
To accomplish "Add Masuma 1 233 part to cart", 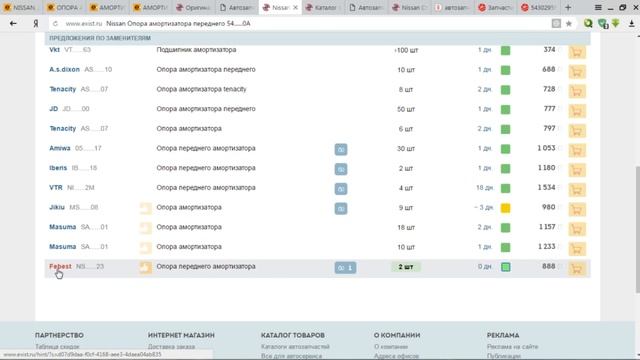I will coord(577,249).
